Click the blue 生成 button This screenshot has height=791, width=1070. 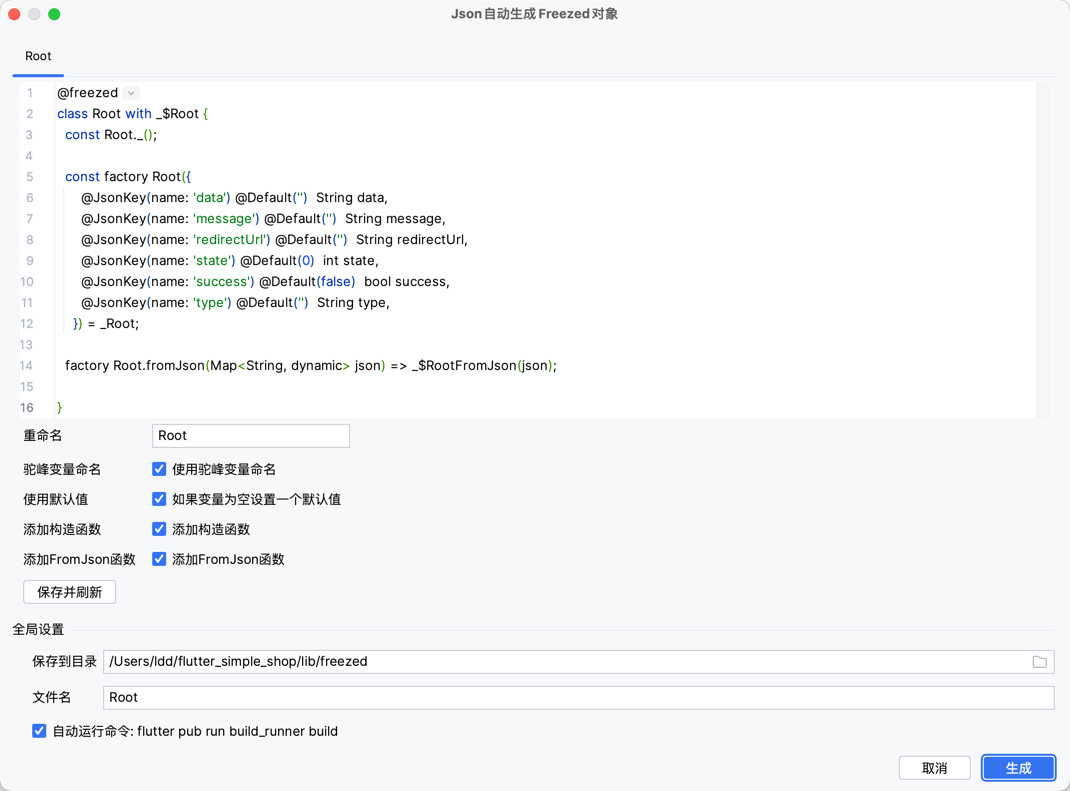pyautogui.click(x=1018, y=768)
